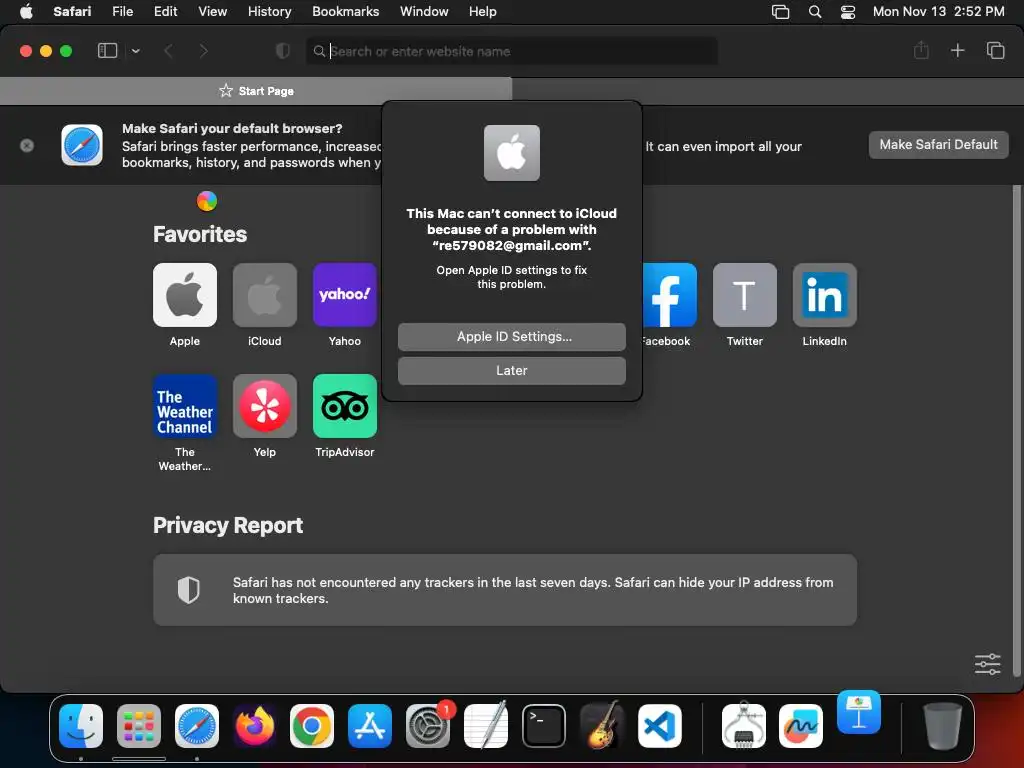The image size is (1024, 768).
Task: Add a new tab with plus icon
Action: coord(957,50)
